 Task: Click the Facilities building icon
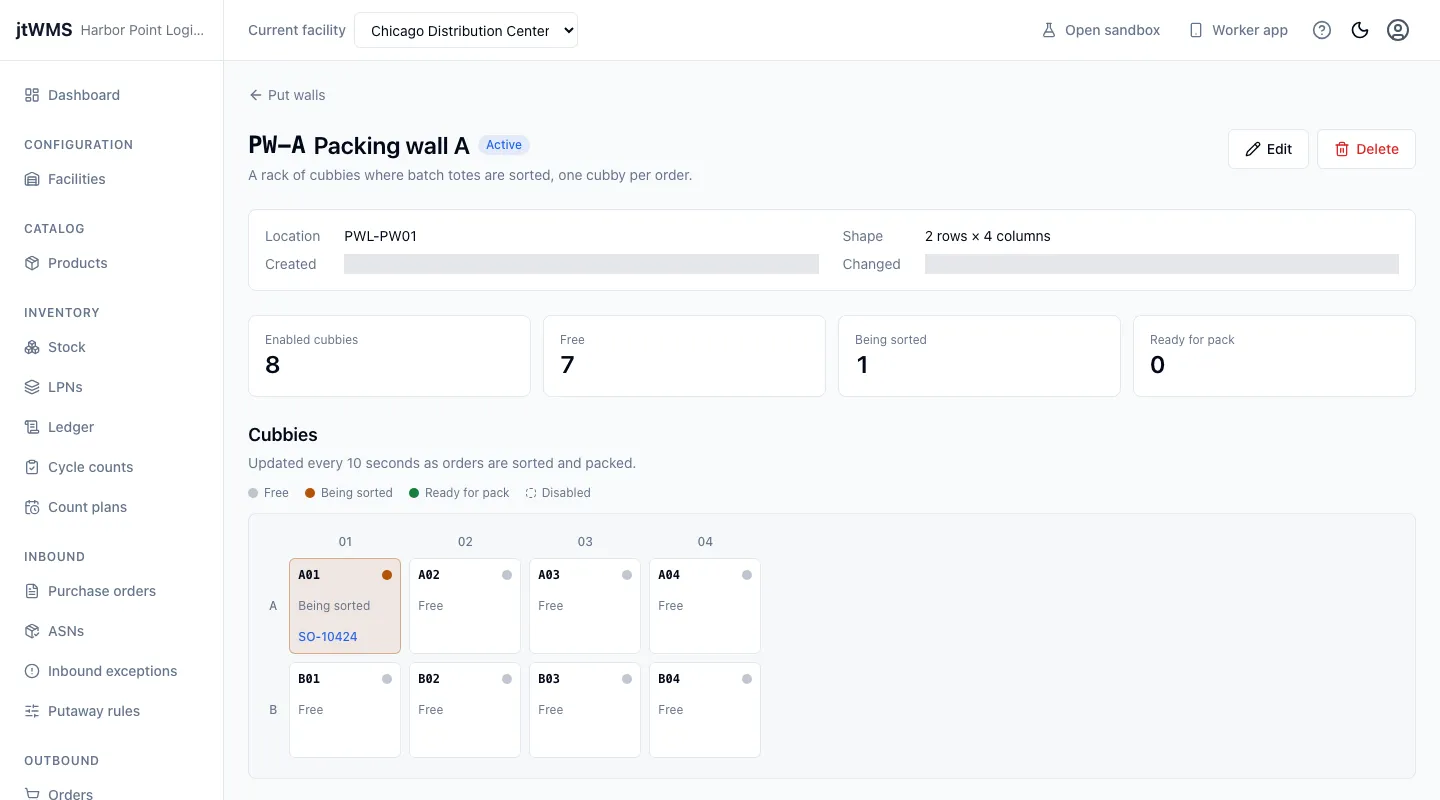(32, 179)
